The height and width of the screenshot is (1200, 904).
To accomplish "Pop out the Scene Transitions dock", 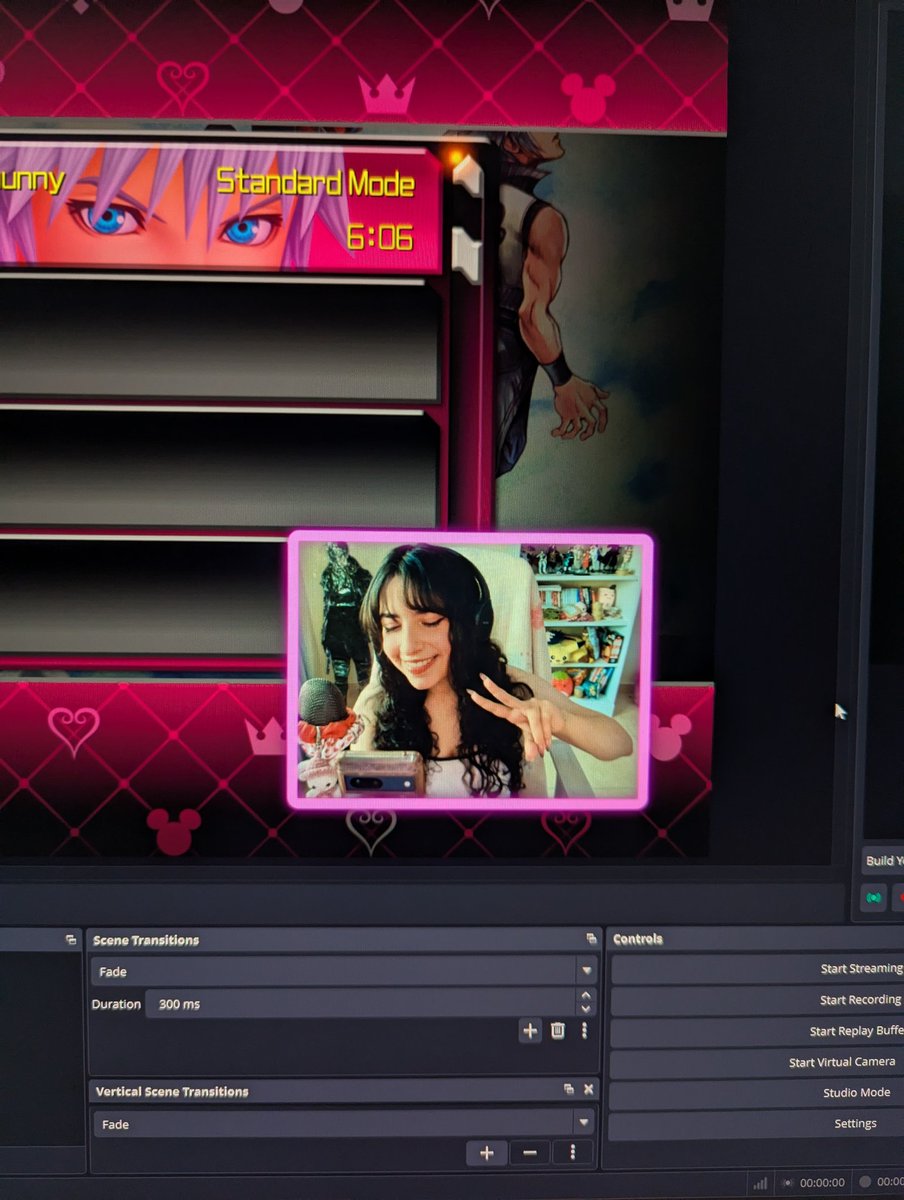I will point(591,939).
